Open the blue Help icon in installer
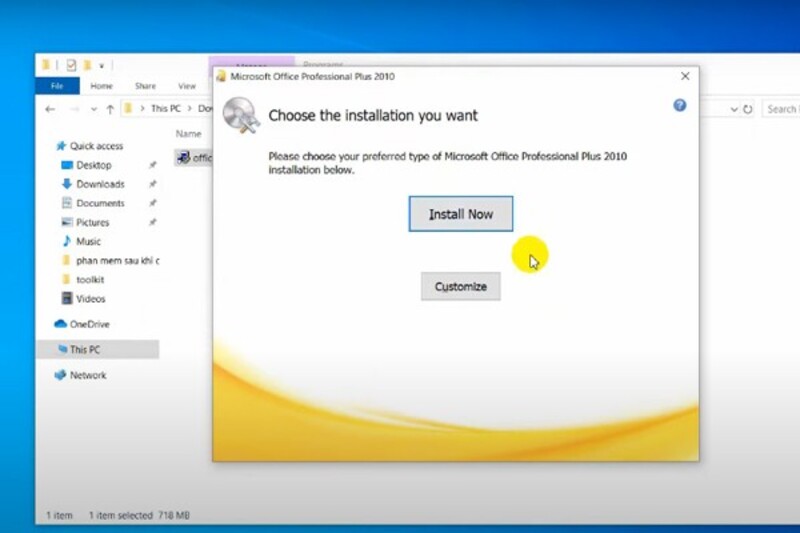The image size is (800, 533). point(680,105)
